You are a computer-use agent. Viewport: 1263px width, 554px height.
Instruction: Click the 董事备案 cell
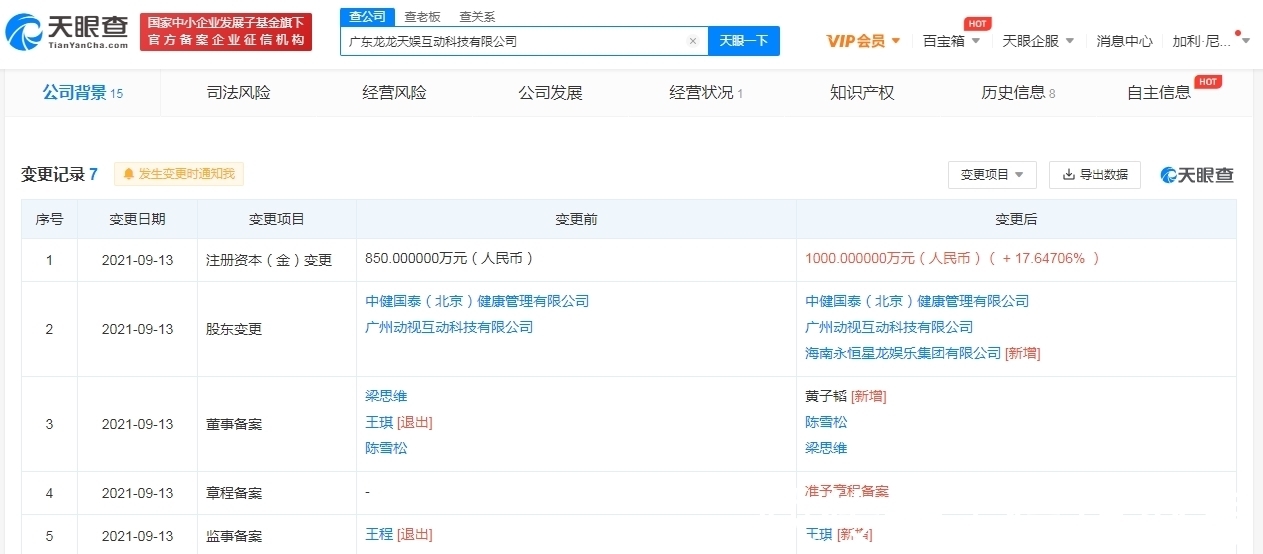tap(277, 424)
